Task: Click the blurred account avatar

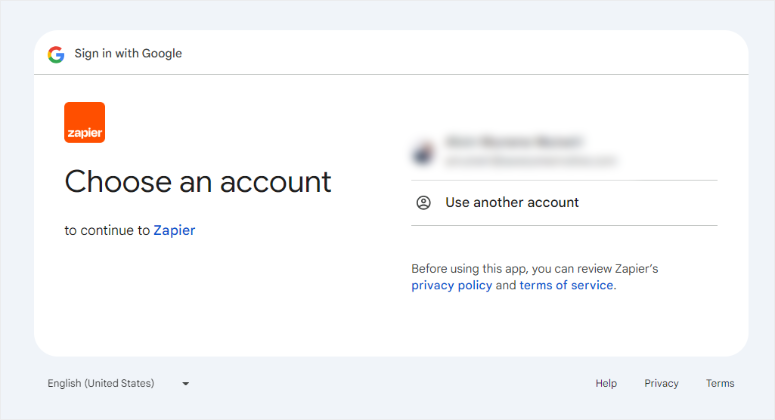Action: tap(423, 152)
